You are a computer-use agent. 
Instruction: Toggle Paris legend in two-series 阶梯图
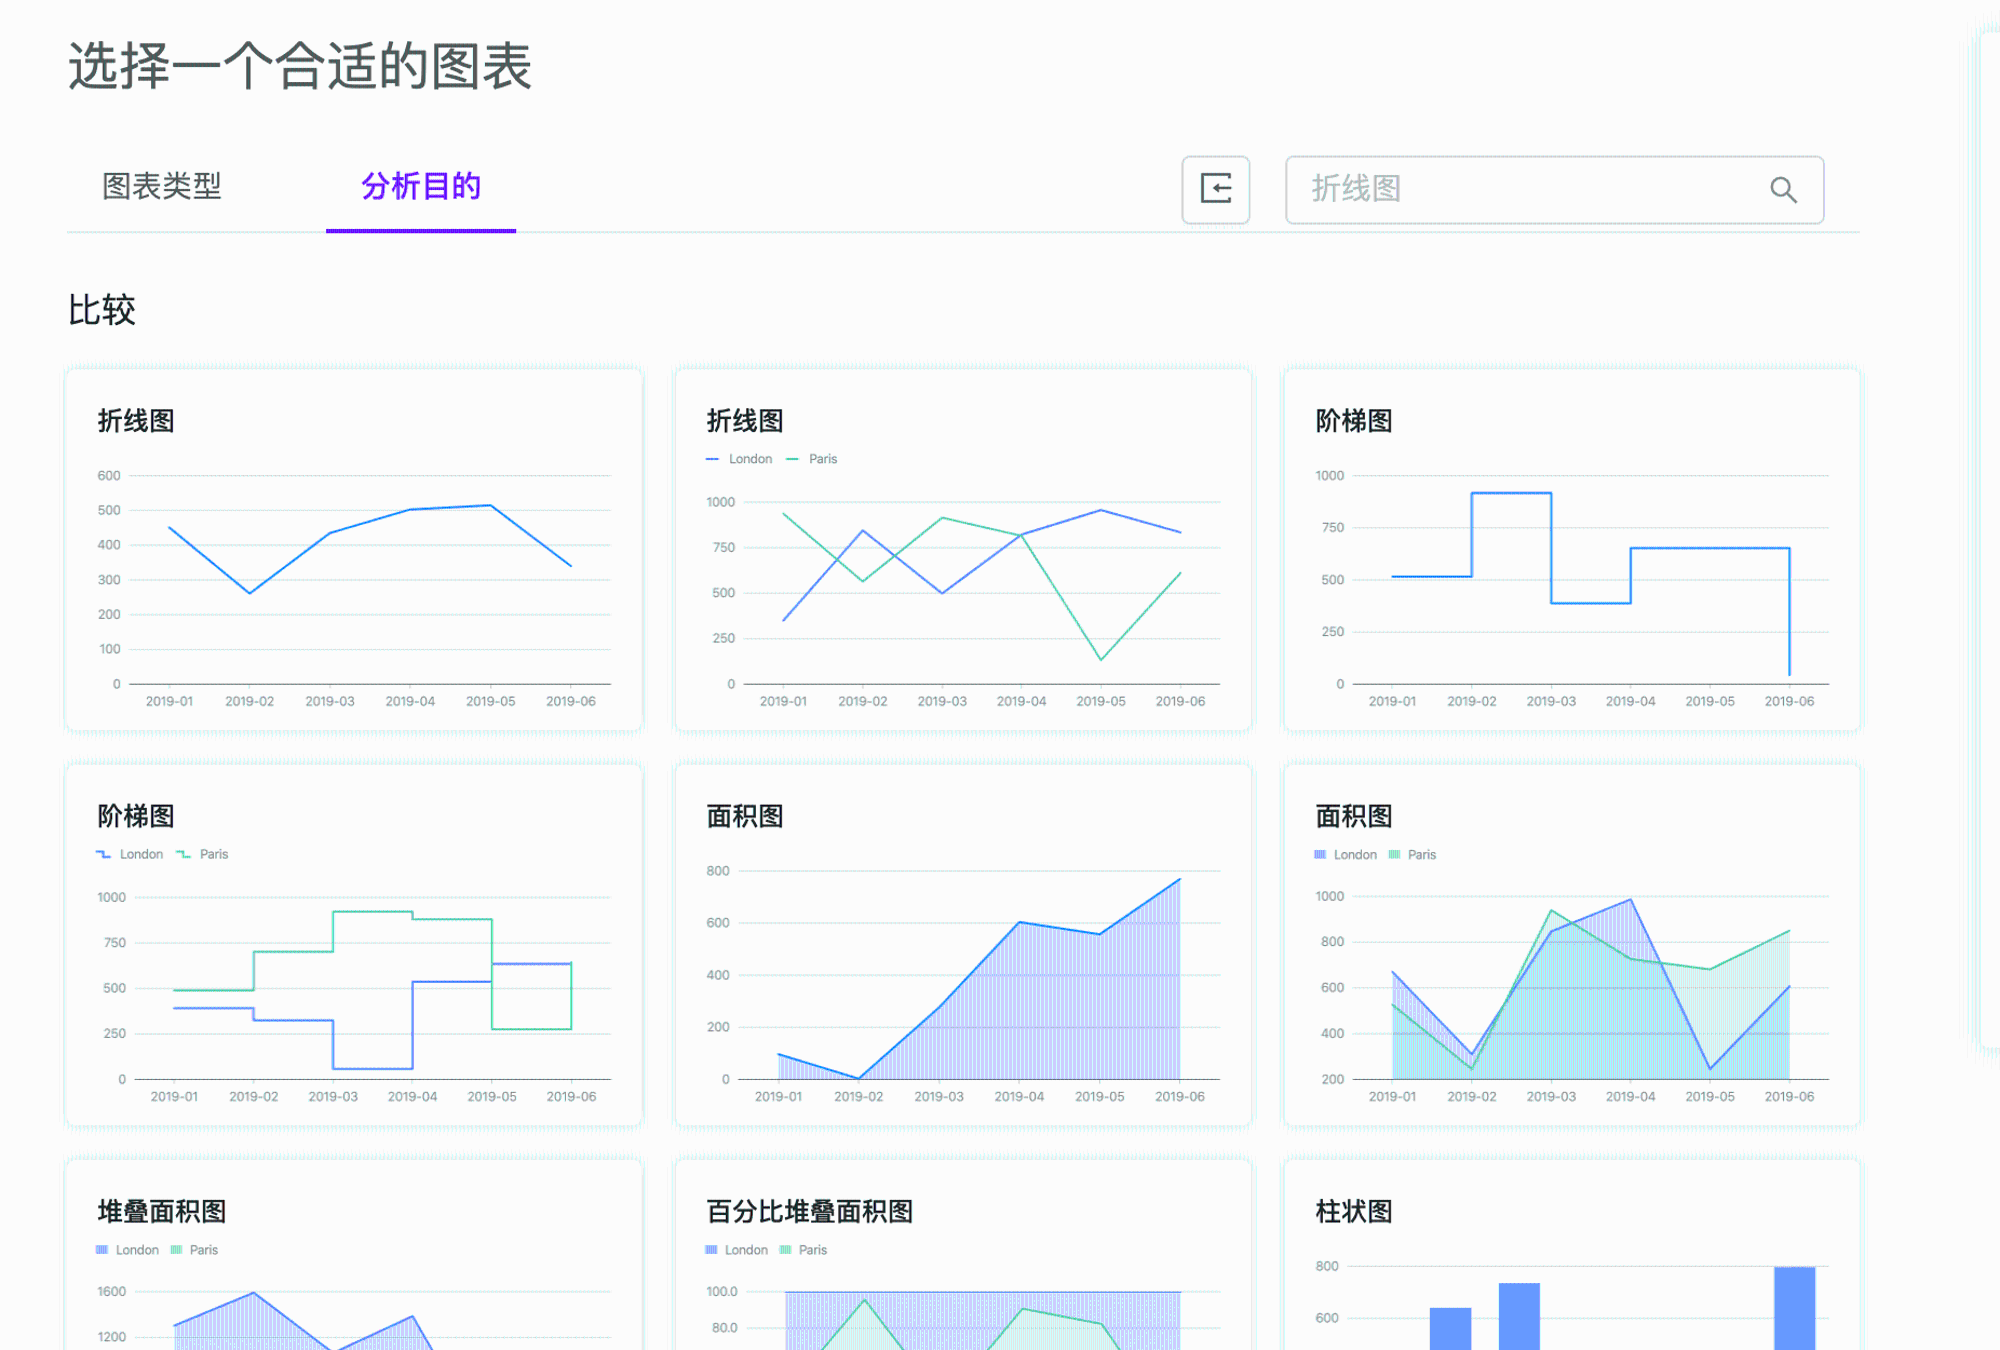pyautogui.click(x=203, y=854)
